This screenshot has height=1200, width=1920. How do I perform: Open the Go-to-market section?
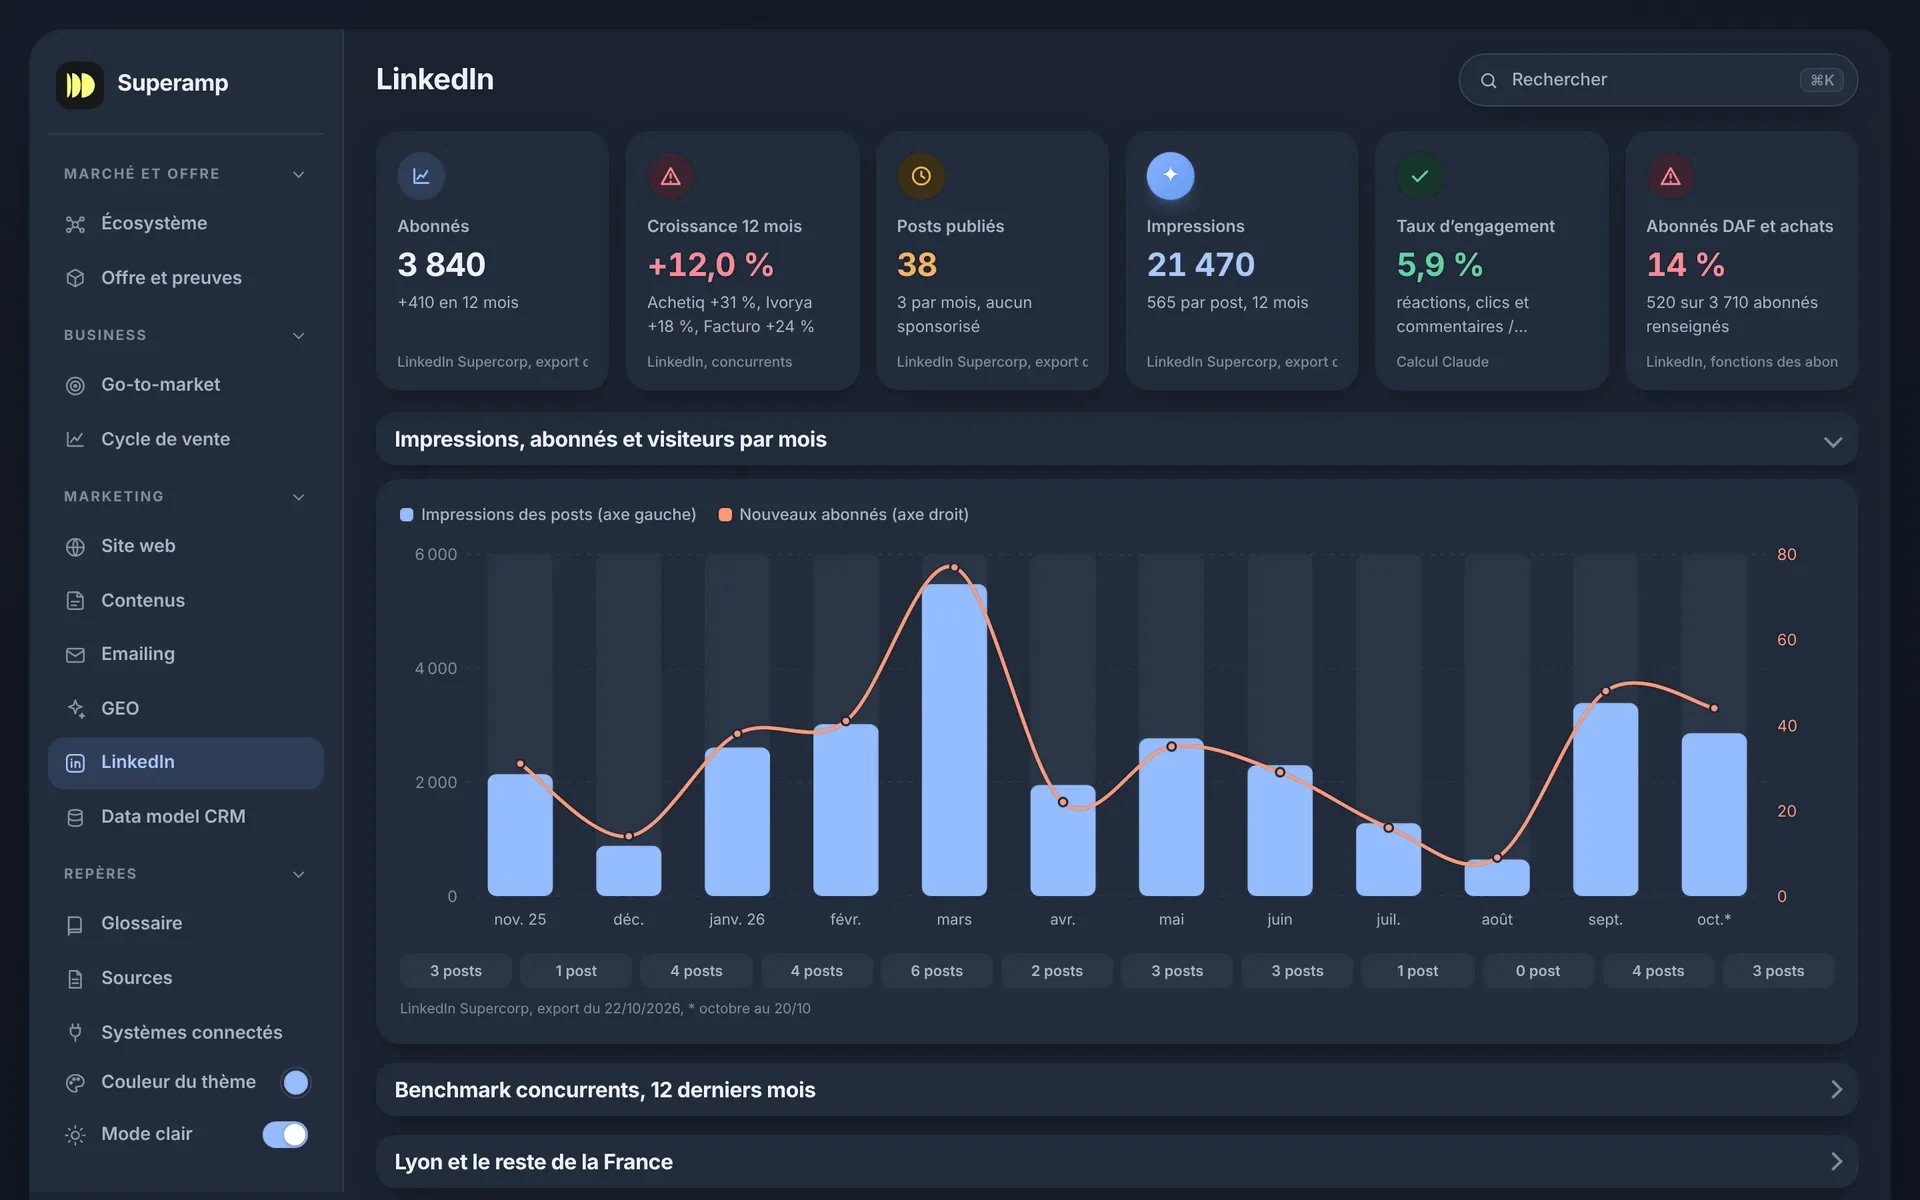tap(186, 385)
